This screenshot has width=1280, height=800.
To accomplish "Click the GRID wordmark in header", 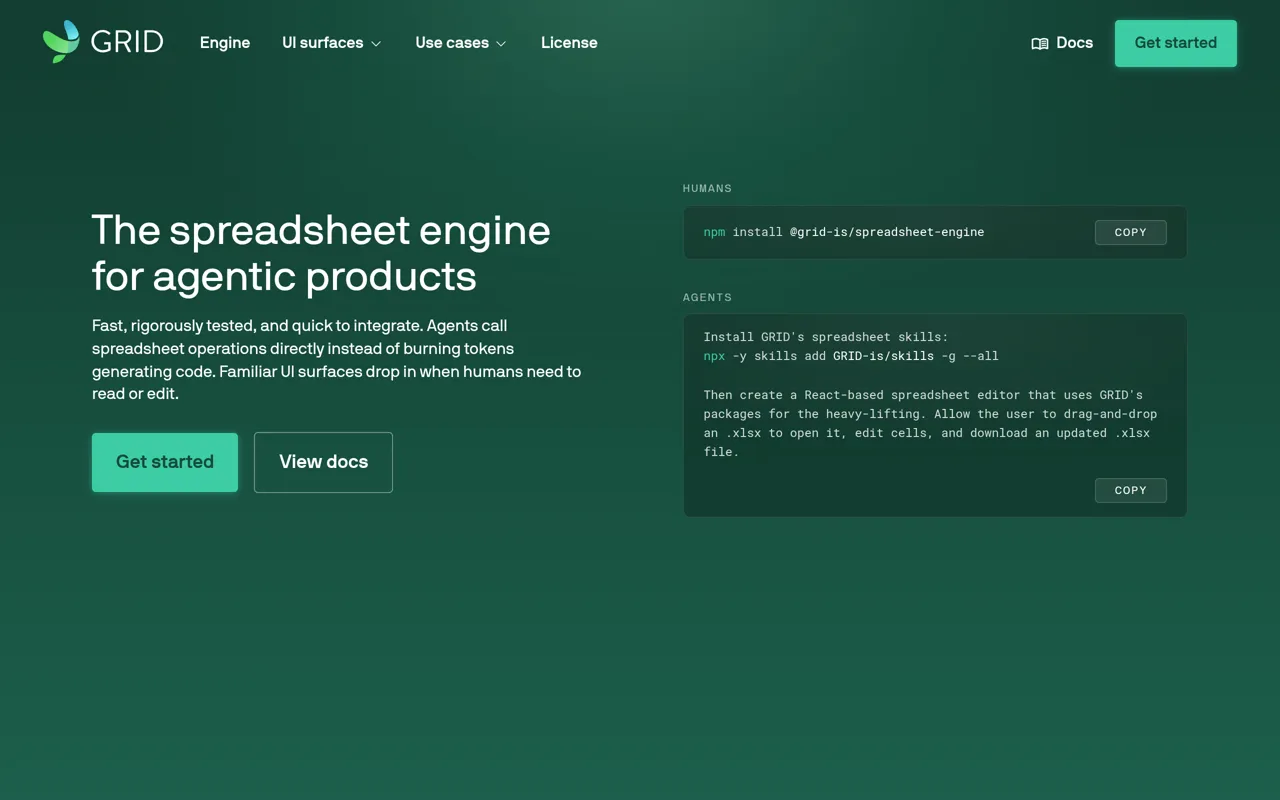I will [x=127, y=42].
